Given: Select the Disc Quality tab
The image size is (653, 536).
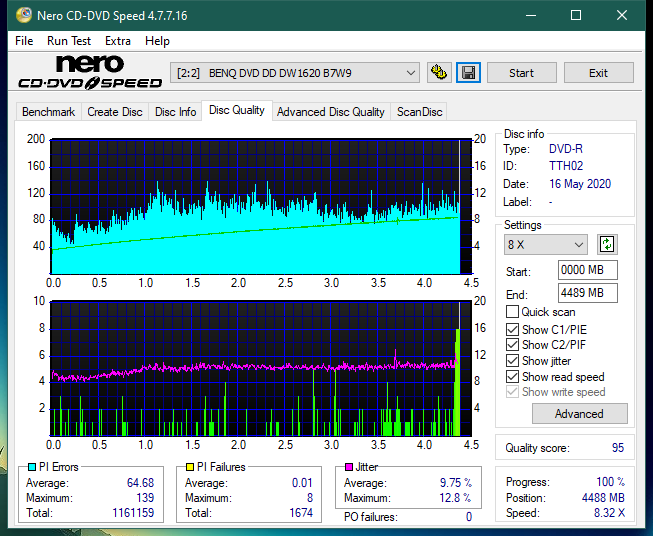Looking at the screenshot, I should (x=237, y=110).
